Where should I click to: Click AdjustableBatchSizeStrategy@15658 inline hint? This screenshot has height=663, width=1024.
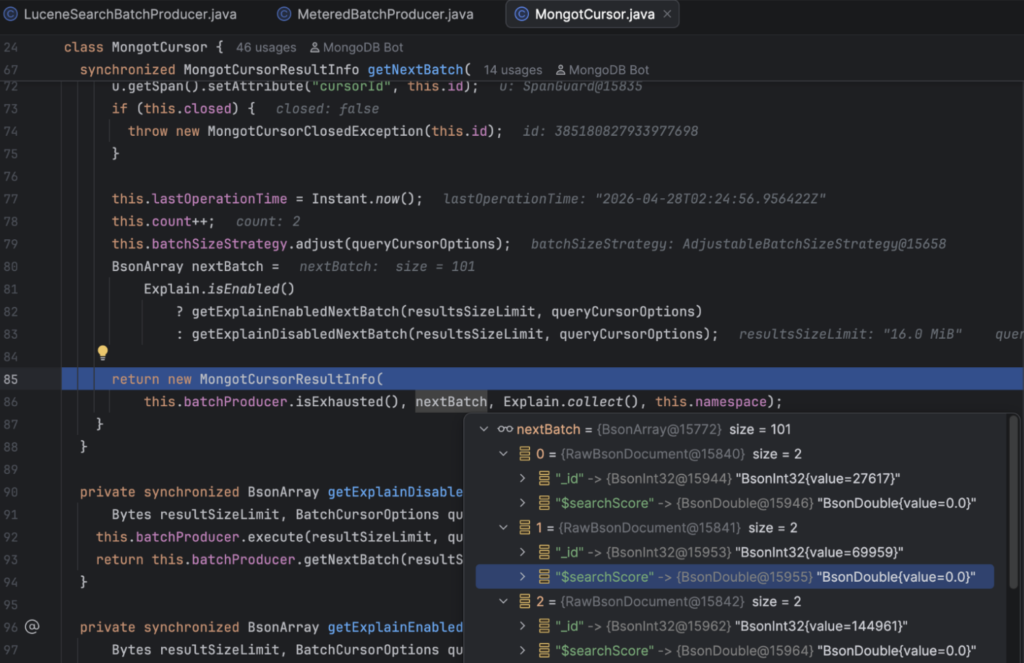click(814, 244)
